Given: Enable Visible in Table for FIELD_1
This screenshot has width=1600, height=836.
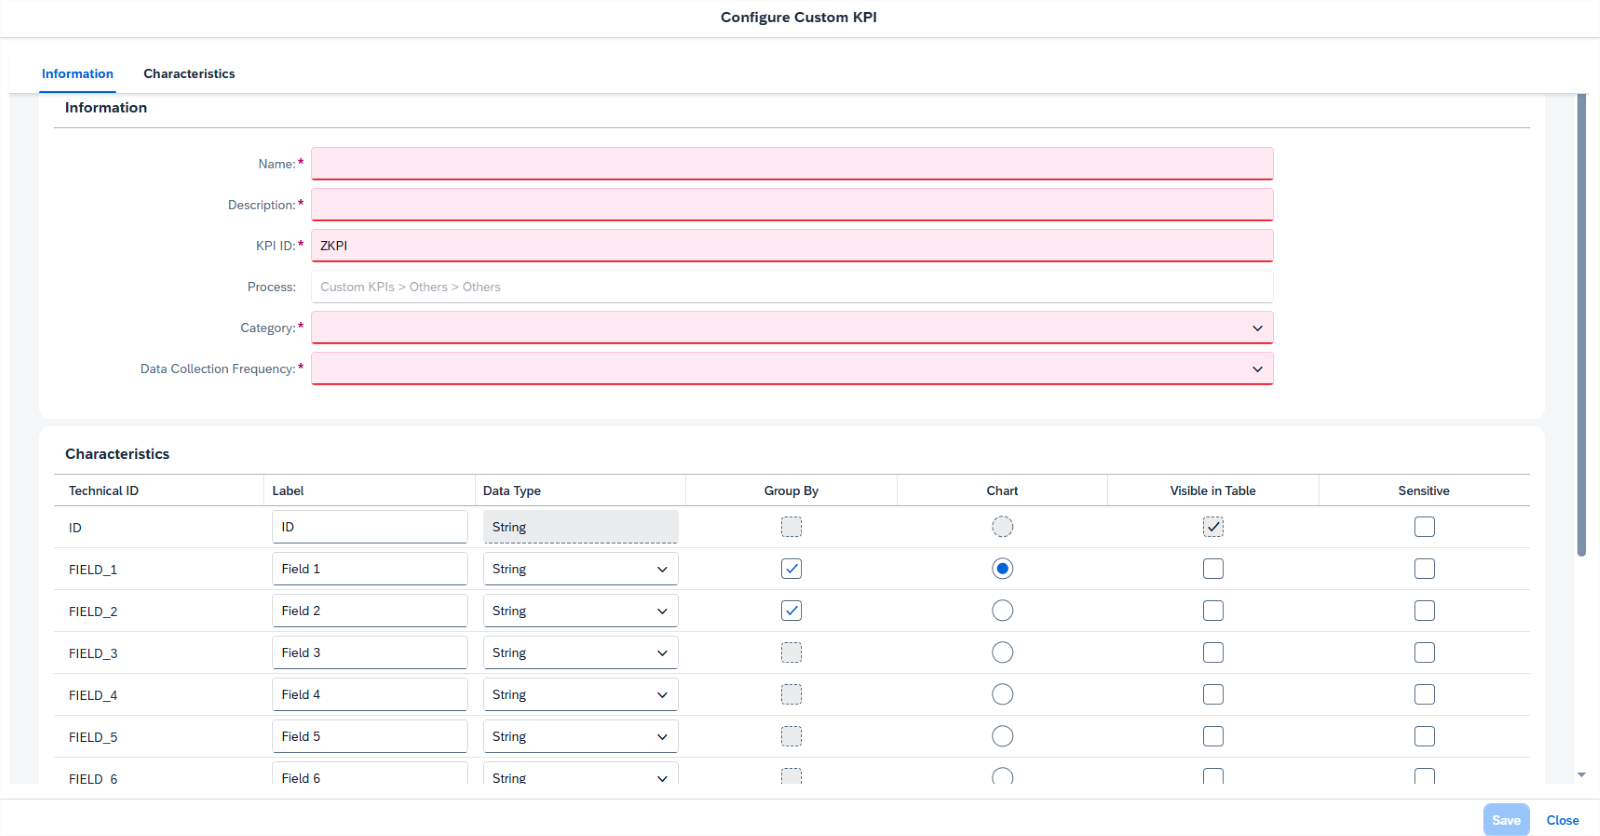Looking at the screenshot, I should pyautogui.click(x=1213, y=569).
